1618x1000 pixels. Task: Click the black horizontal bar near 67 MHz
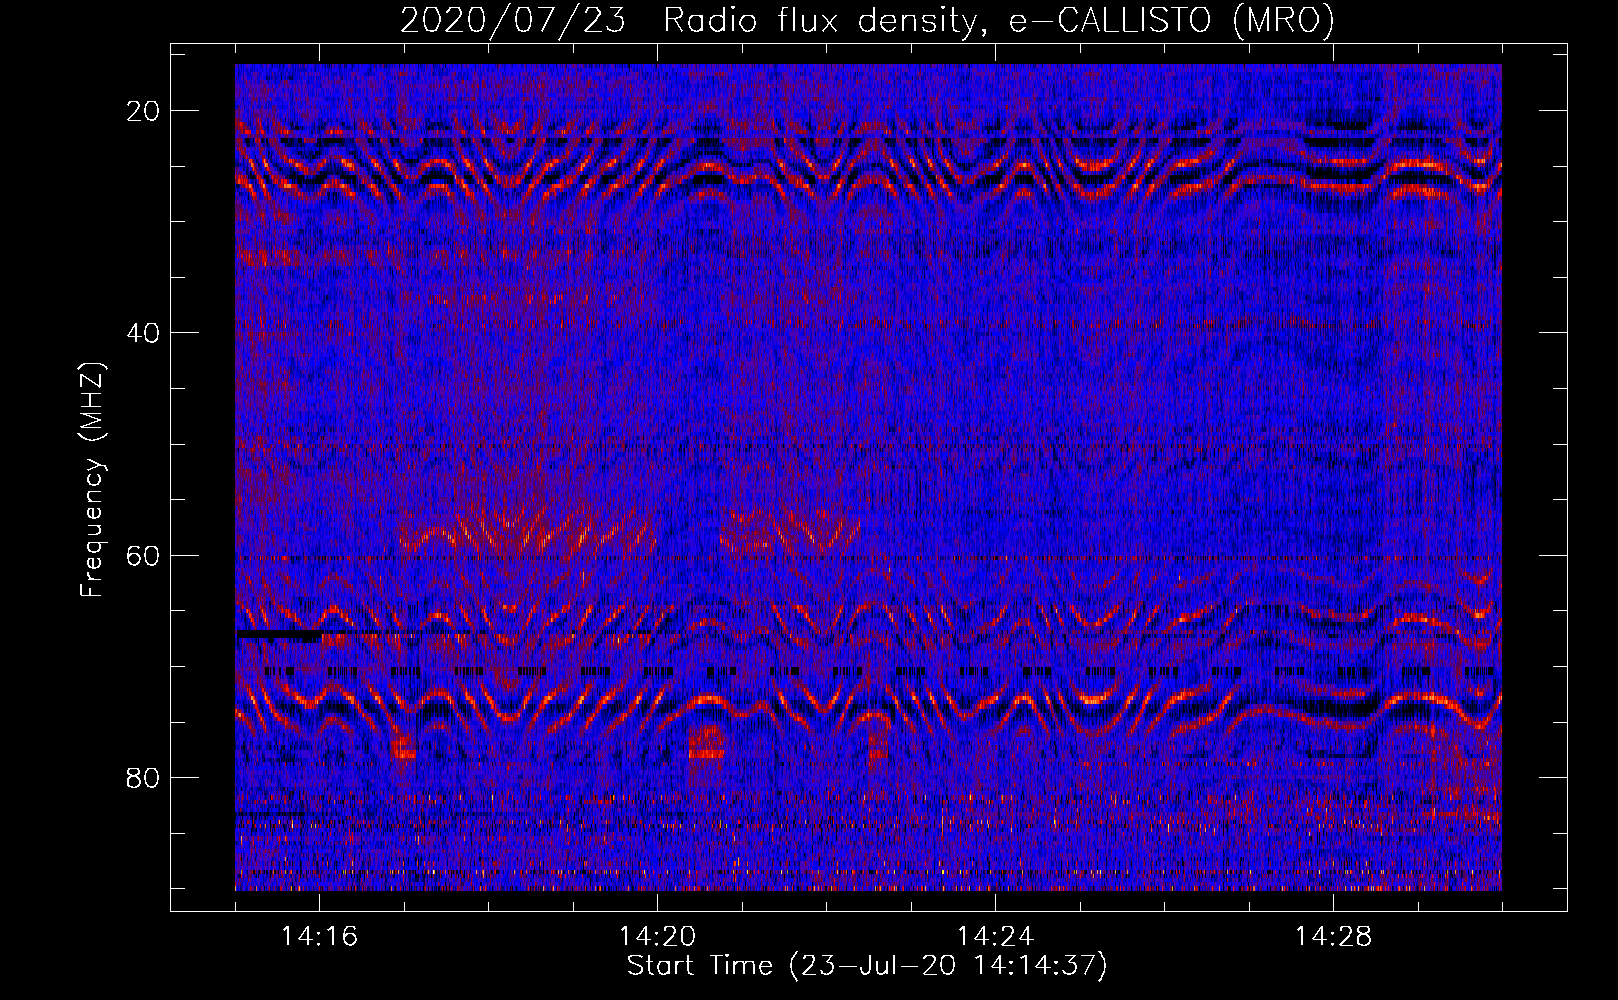pos(279,635)
